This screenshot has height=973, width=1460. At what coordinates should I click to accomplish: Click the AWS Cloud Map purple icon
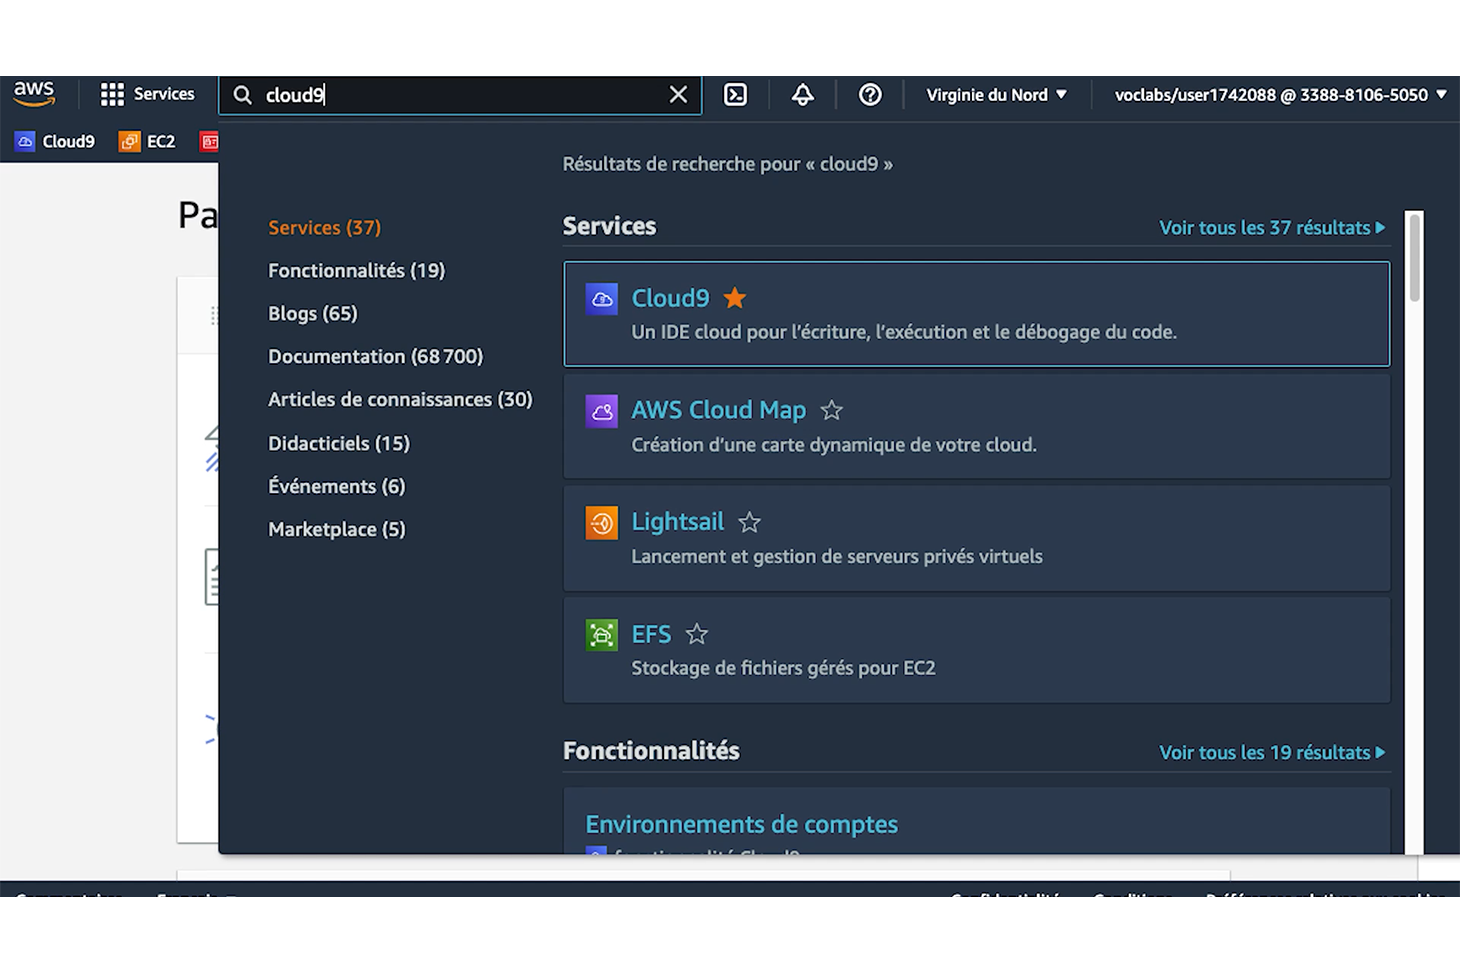coord(601,411)
